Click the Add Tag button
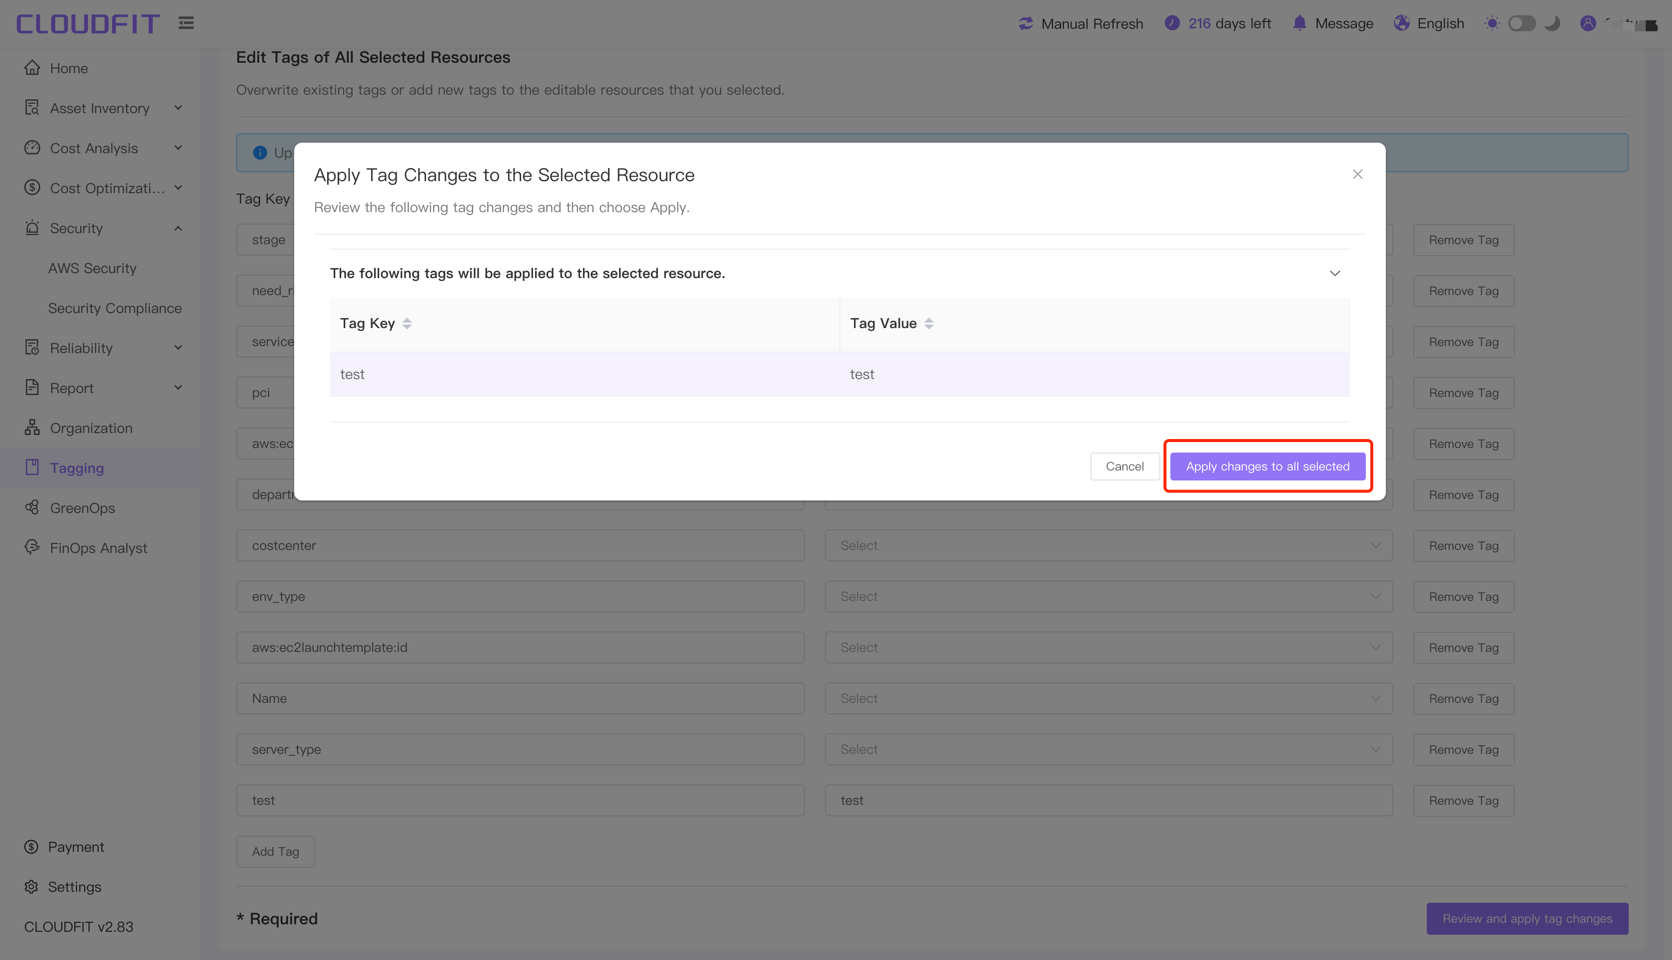The height and width of the screenshot is (960, 1672). (275, 852)
